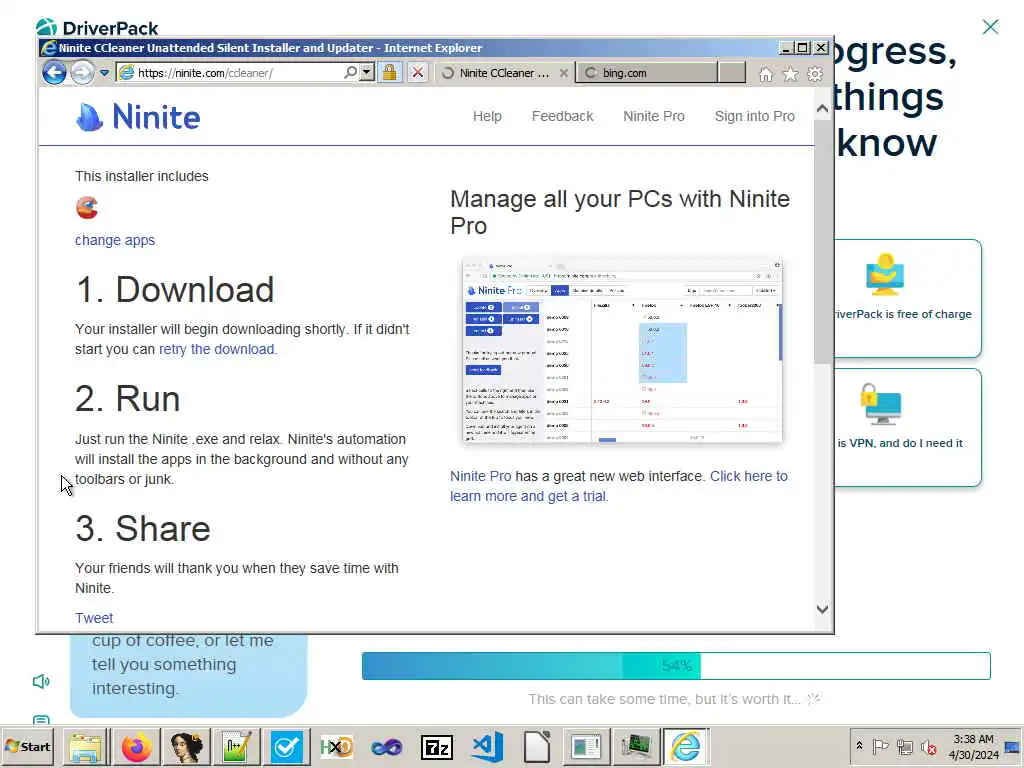
Task: Open the window panel taskbar app
Action: 586,746
